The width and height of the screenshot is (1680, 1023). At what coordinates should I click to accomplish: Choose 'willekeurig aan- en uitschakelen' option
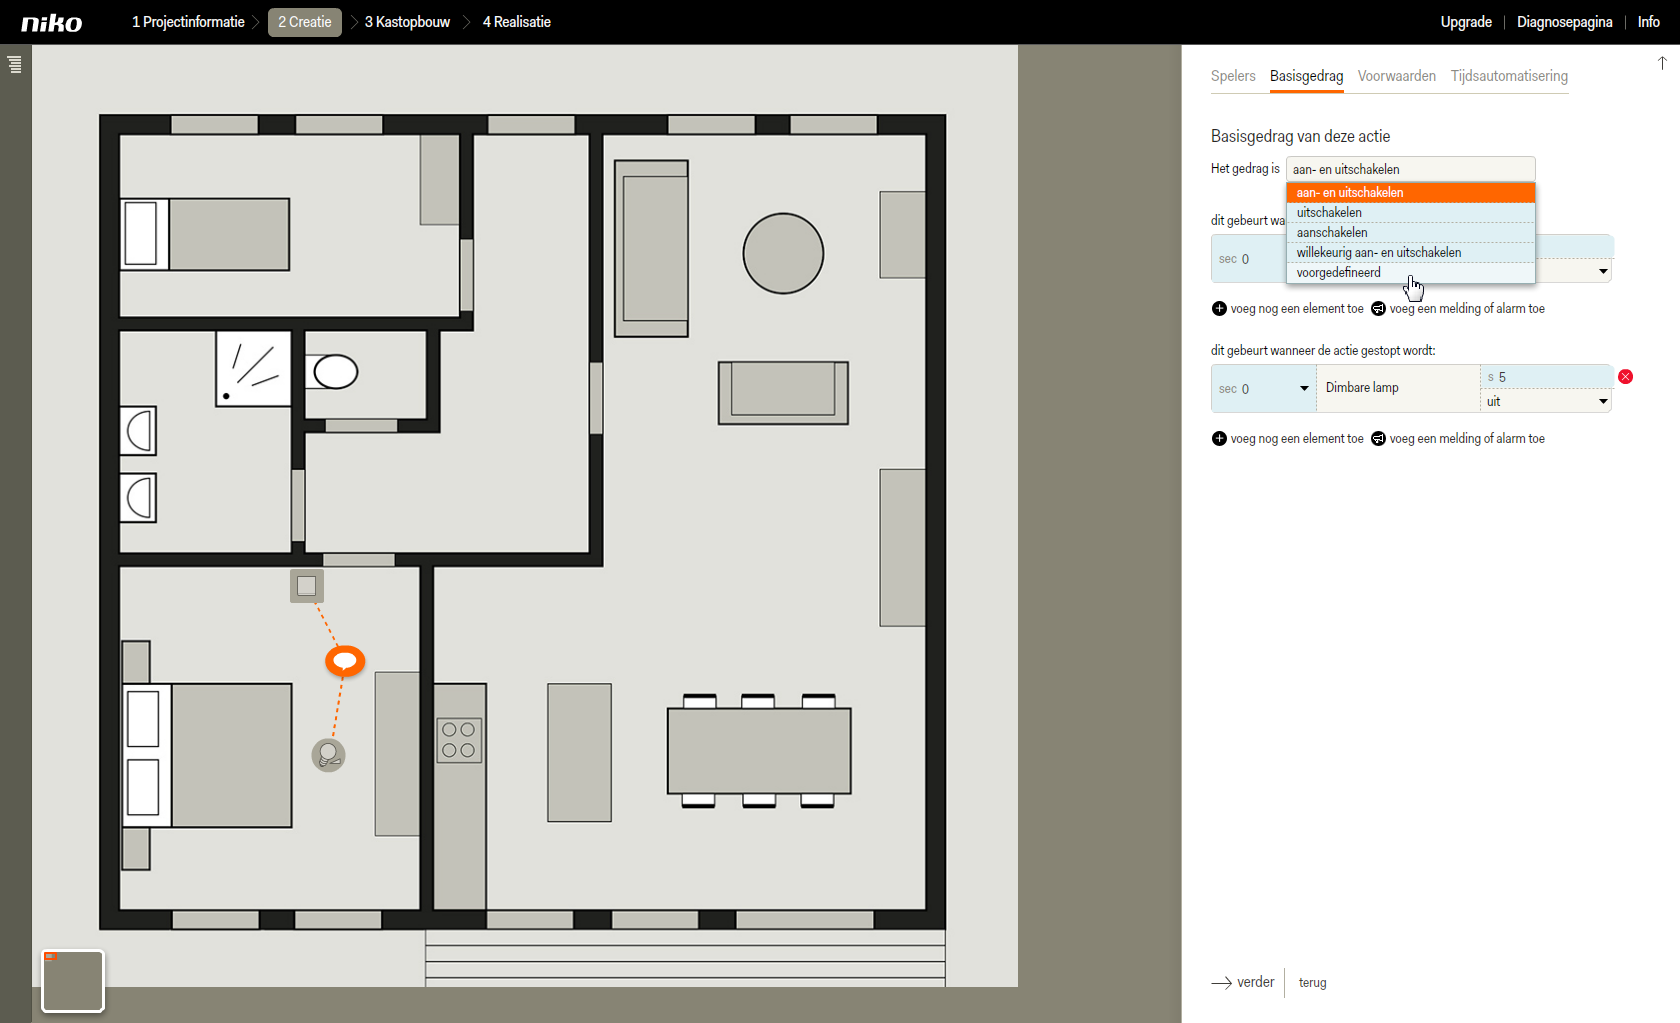(1410, 253)
